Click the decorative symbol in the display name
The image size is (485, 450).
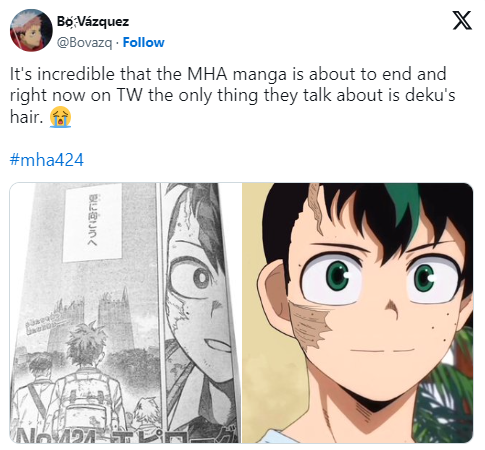pyautogui.click(x=73, y=22)
